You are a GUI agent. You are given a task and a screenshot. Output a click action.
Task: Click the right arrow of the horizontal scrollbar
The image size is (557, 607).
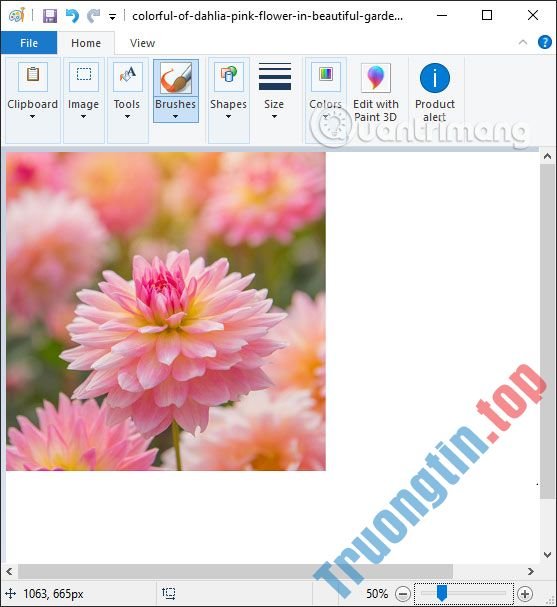531,571
